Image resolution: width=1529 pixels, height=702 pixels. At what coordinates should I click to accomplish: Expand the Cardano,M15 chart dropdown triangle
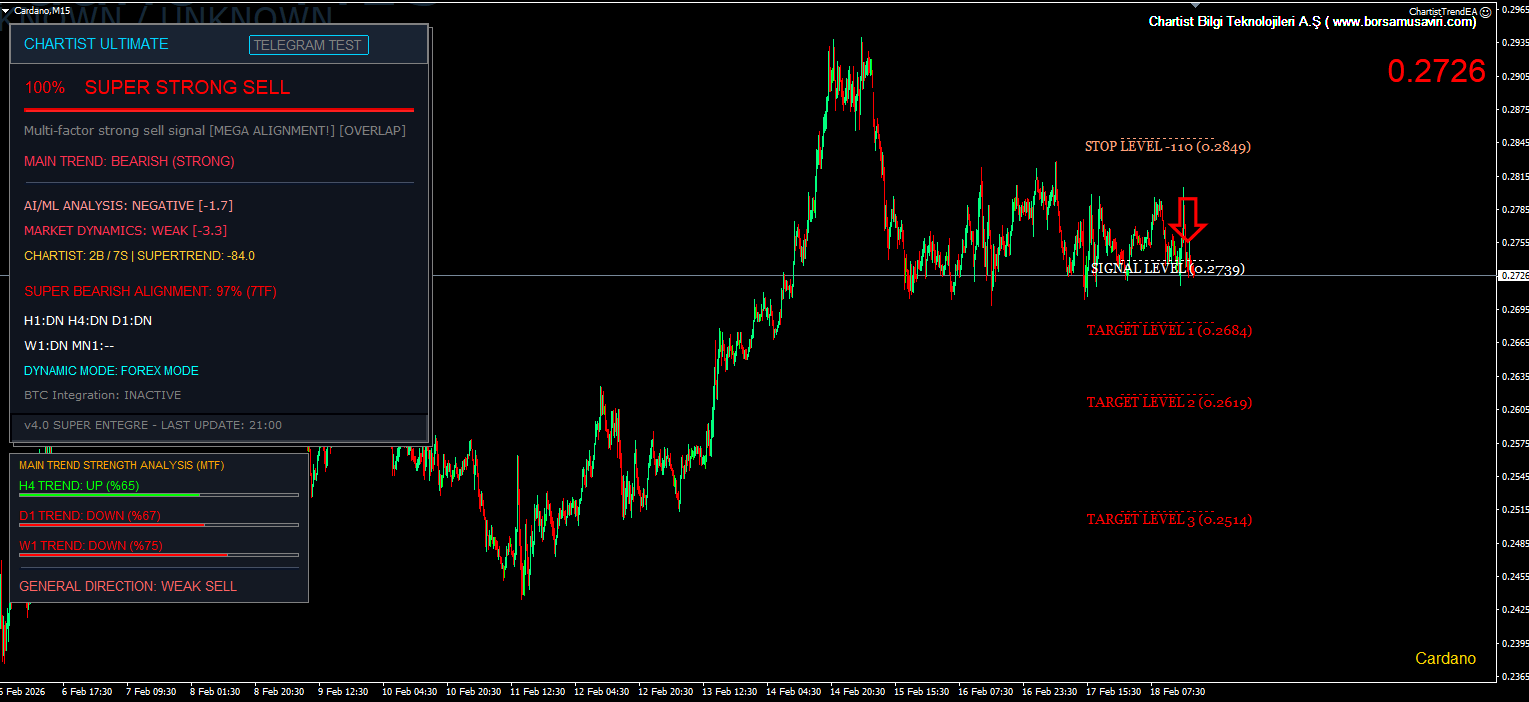(x=6, y=10)
